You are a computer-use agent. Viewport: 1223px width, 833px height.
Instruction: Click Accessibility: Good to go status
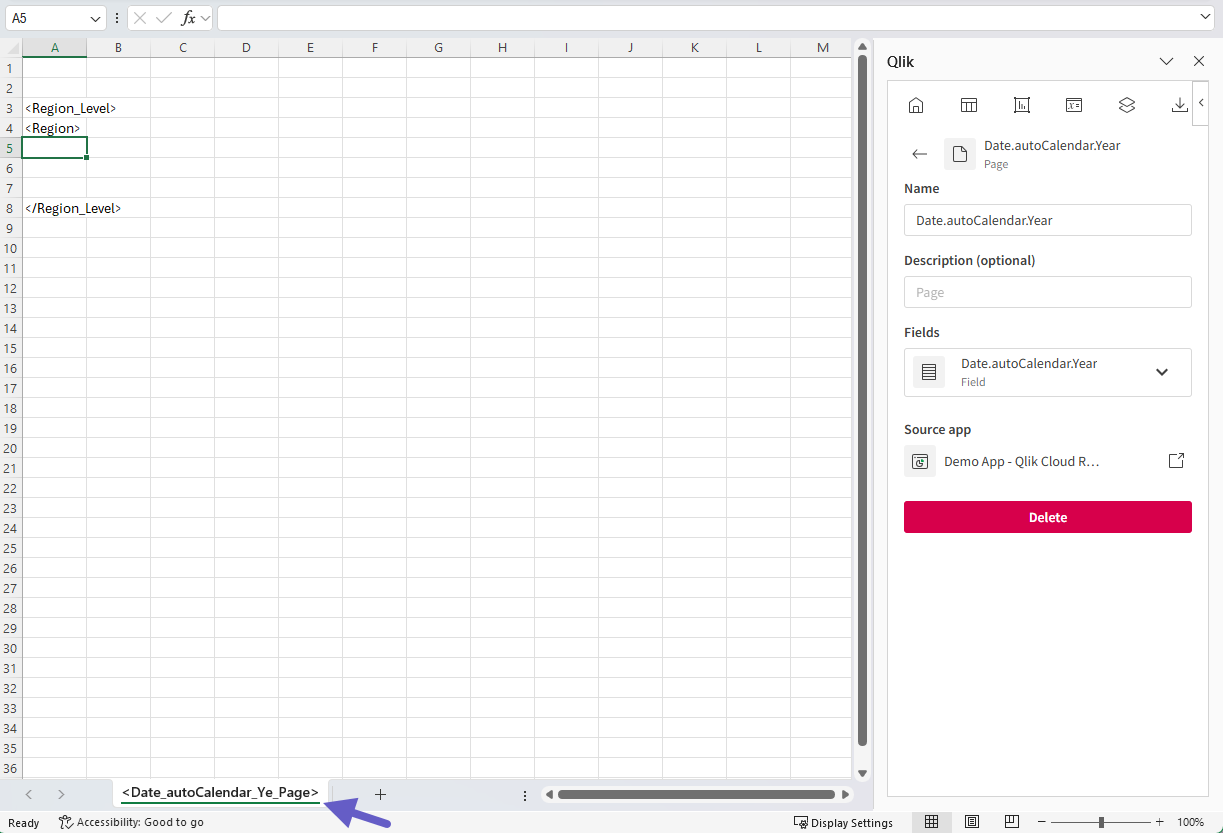131,822
